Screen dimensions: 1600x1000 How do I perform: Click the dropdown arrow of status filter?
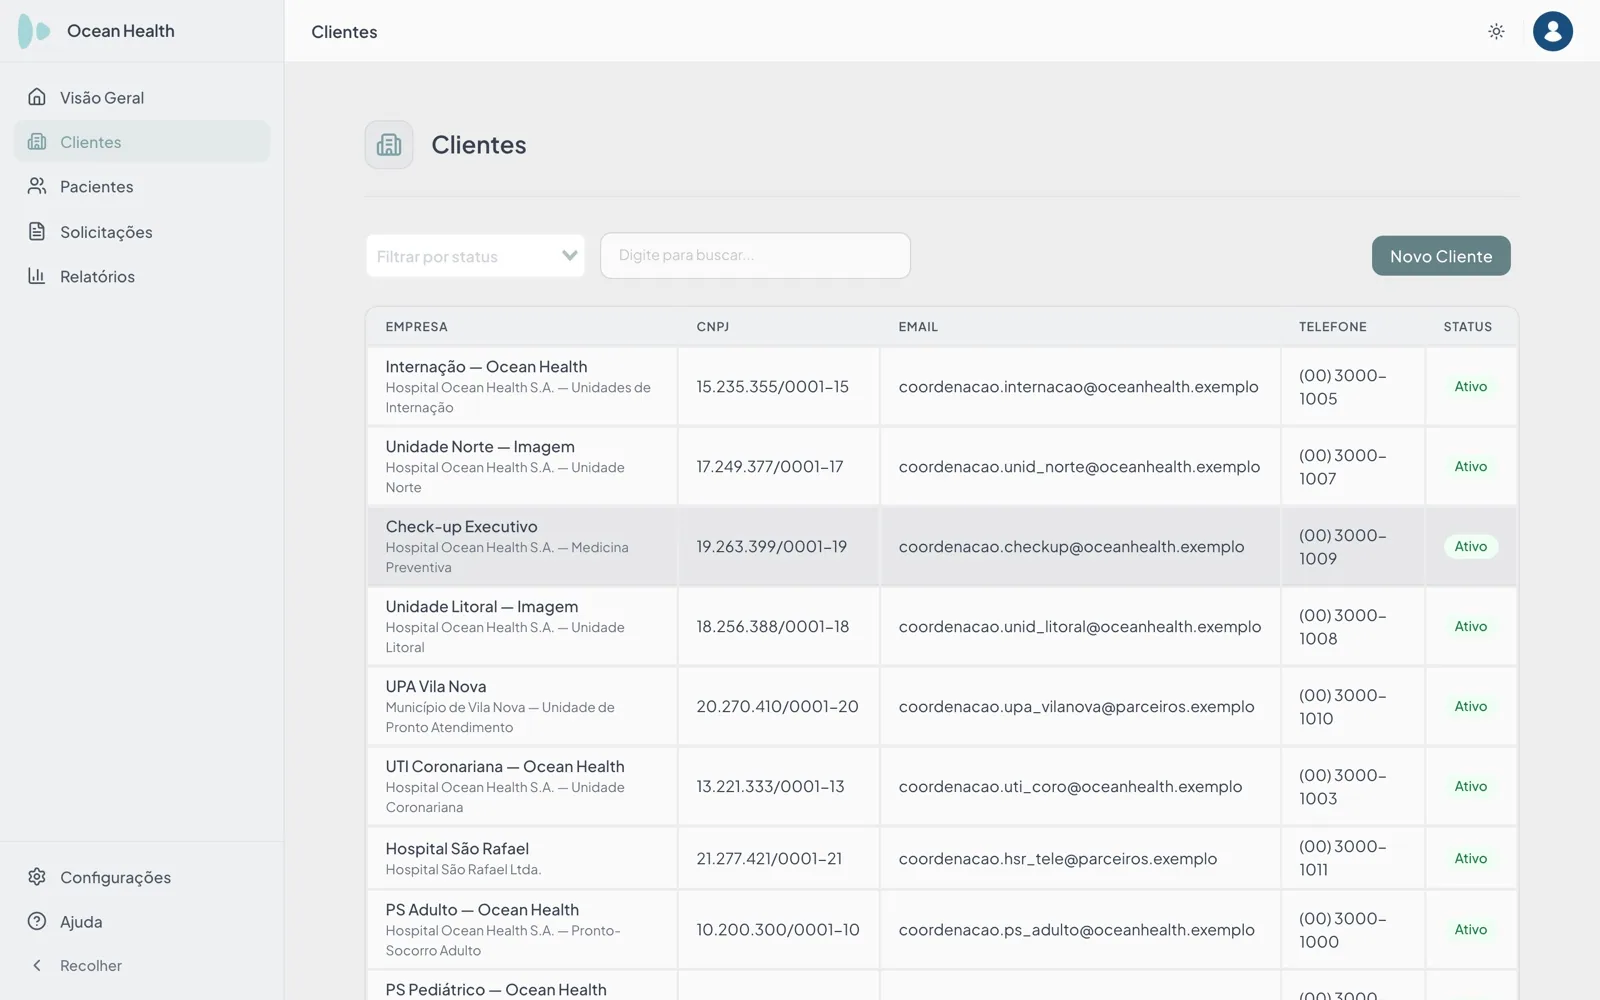click(569, 256)
